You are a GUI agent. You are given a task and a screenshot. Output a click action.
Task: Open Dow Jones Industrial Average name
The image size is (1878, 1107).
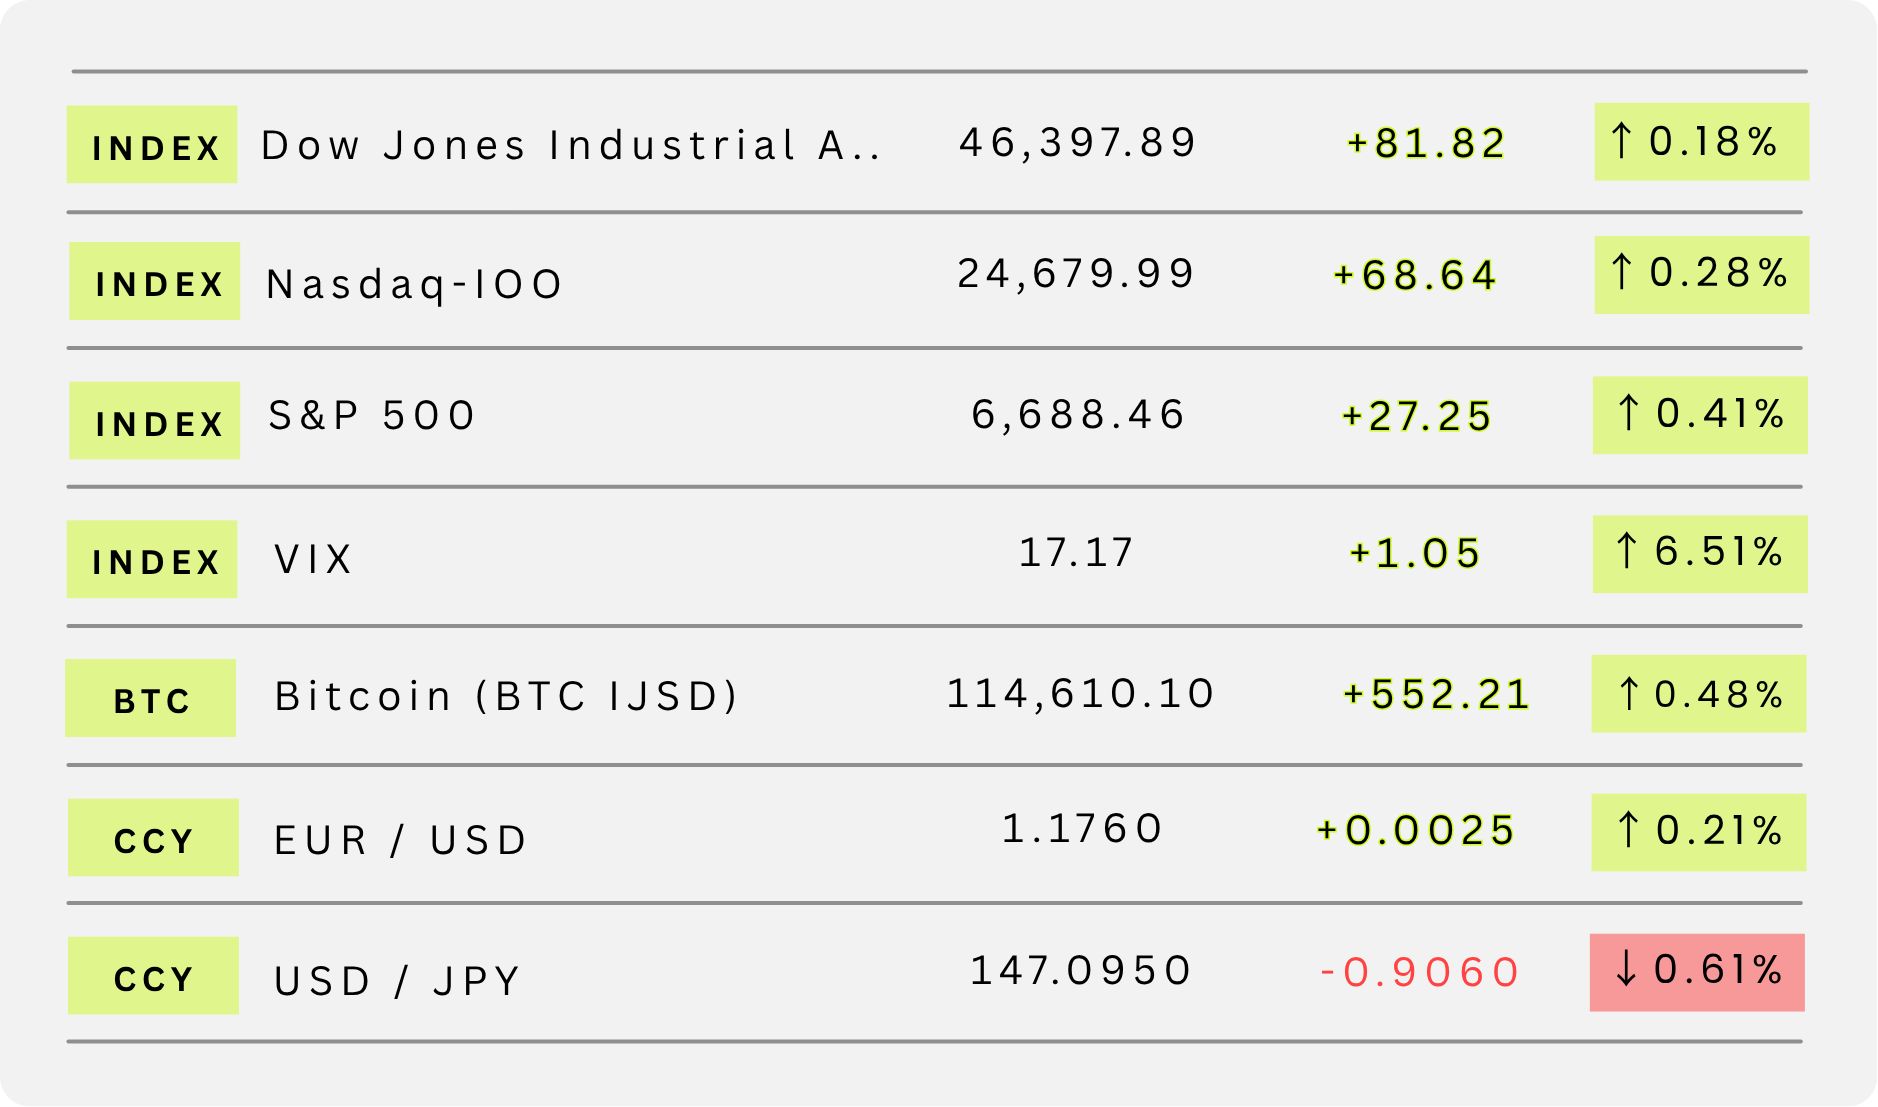pos(570,146)
